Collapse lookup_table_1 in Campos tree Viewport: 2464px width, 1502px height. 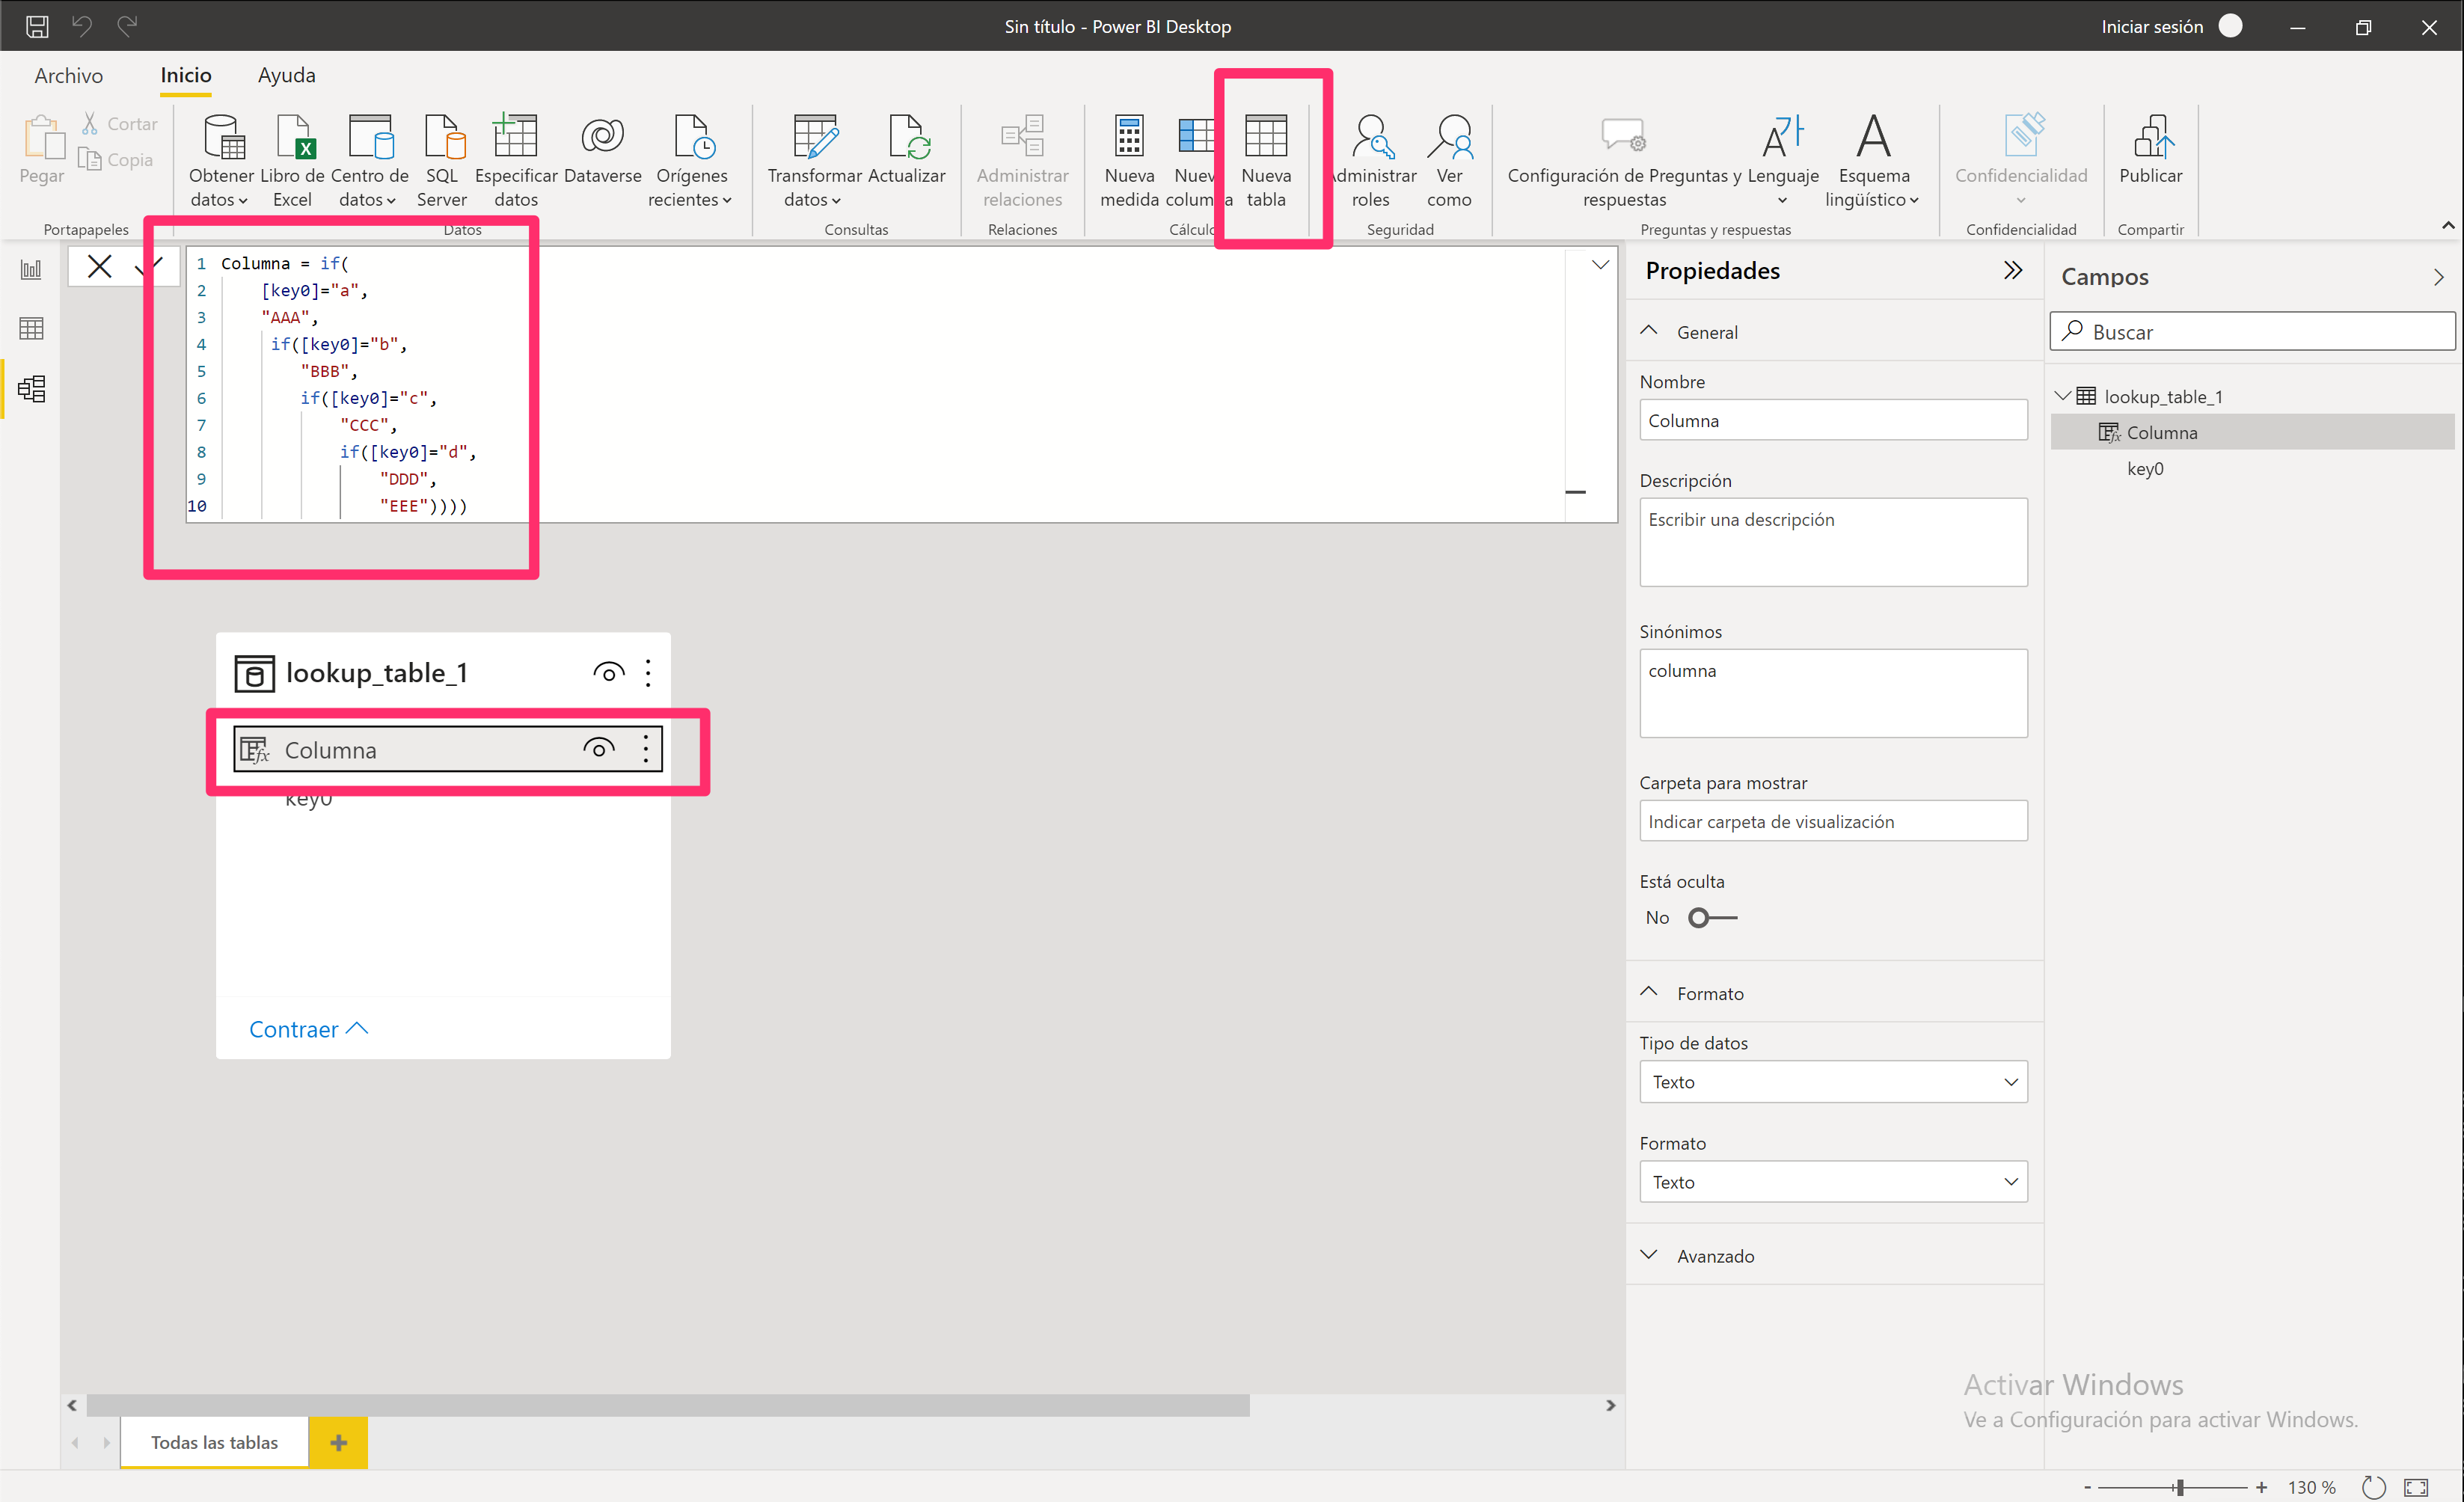[x=2063, y=396]
